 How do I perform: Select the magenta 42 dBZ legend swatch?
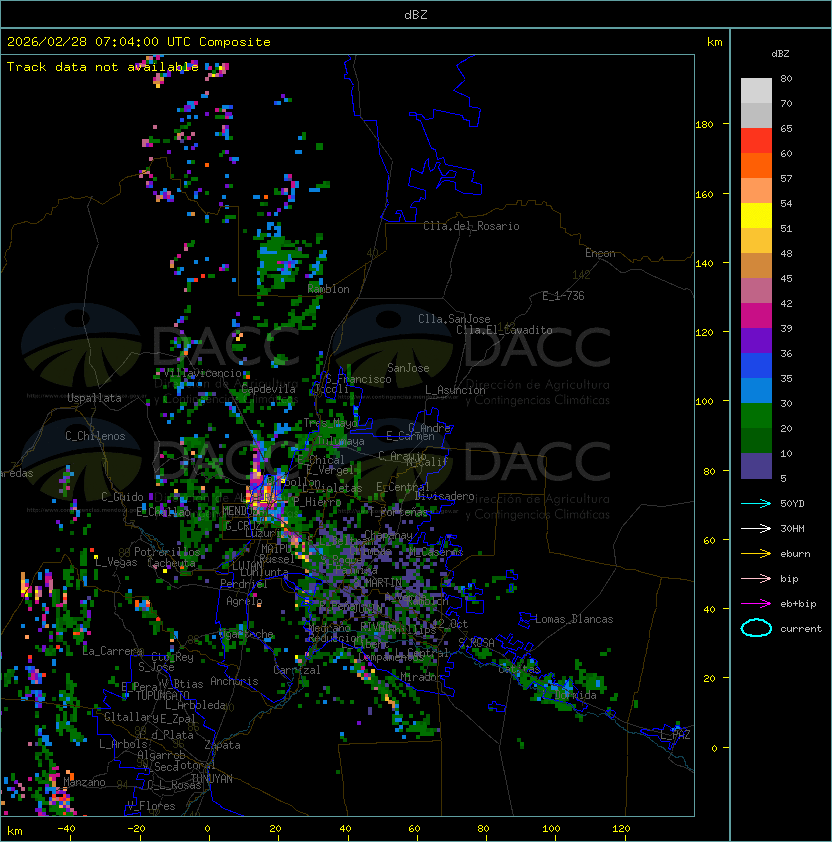pos(756,316)
